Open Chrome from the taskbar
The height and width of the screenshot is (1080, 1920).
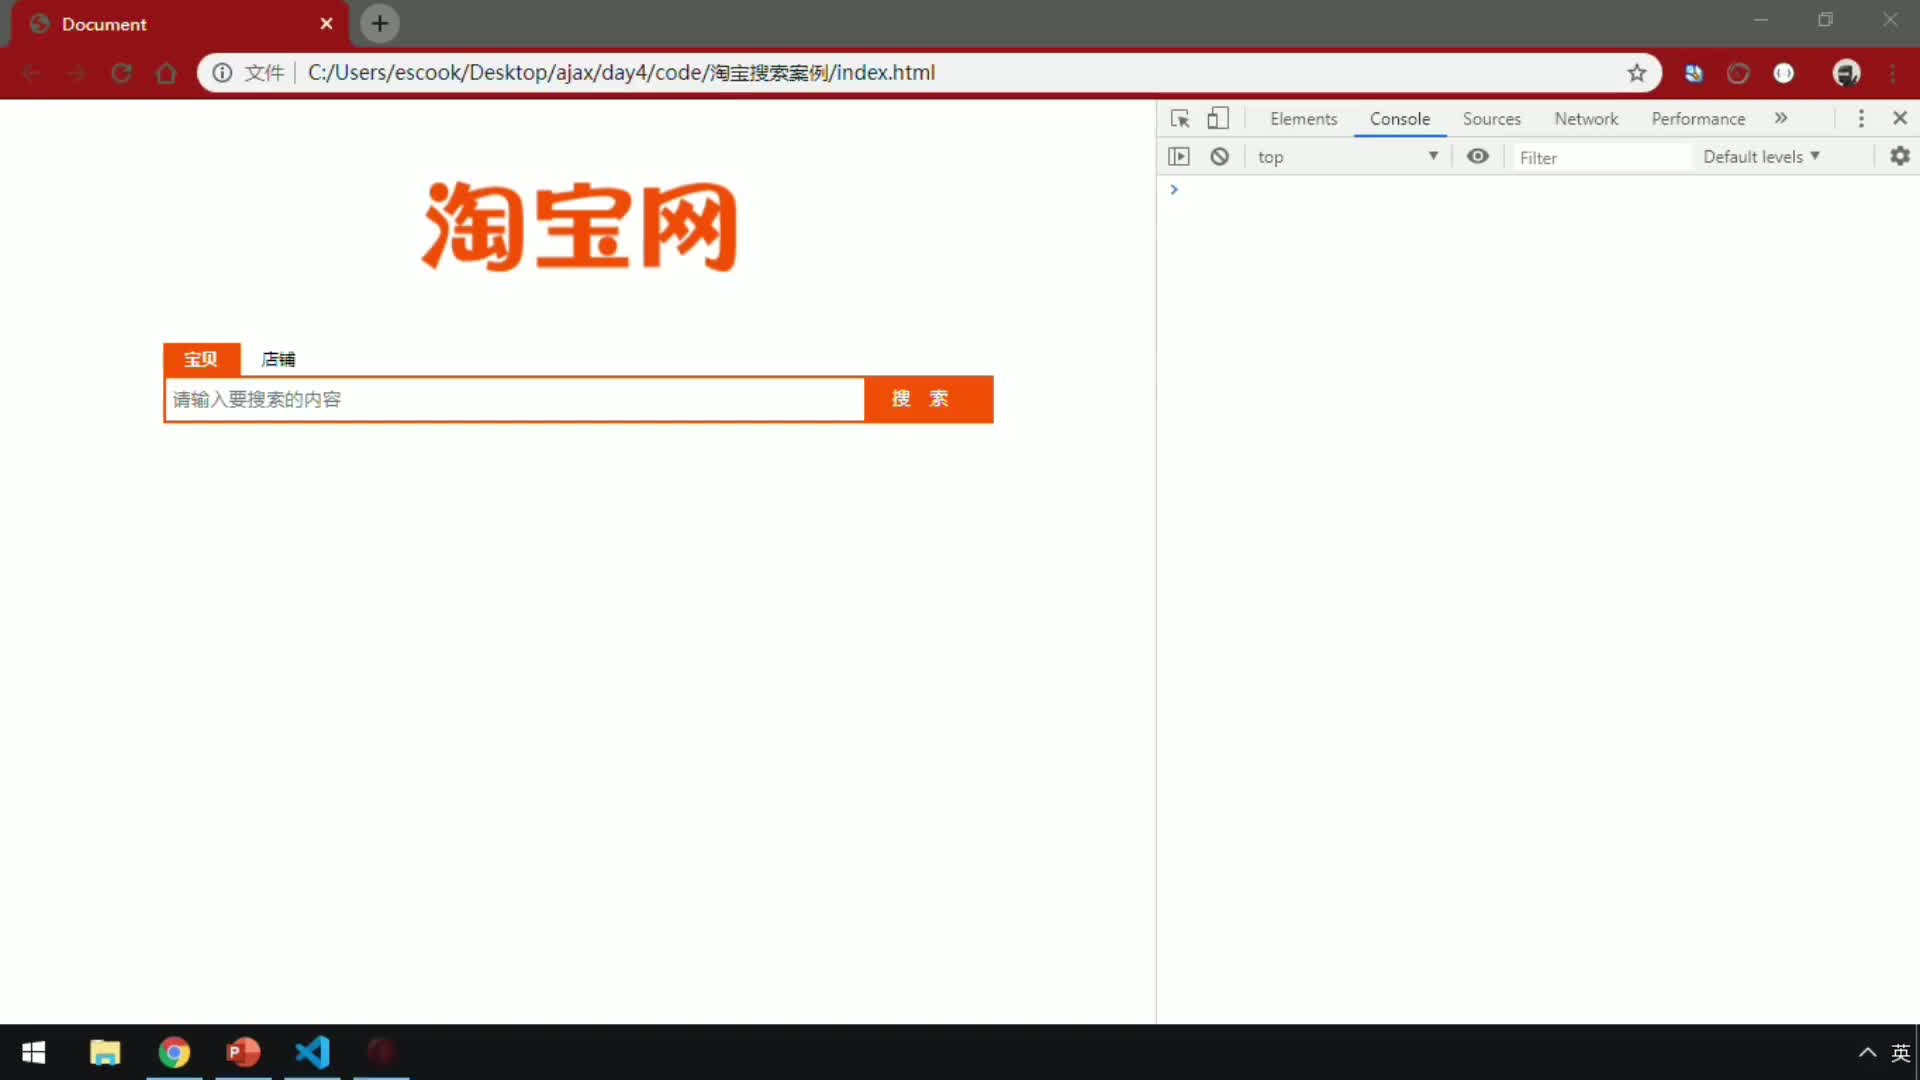[174, 1053]
